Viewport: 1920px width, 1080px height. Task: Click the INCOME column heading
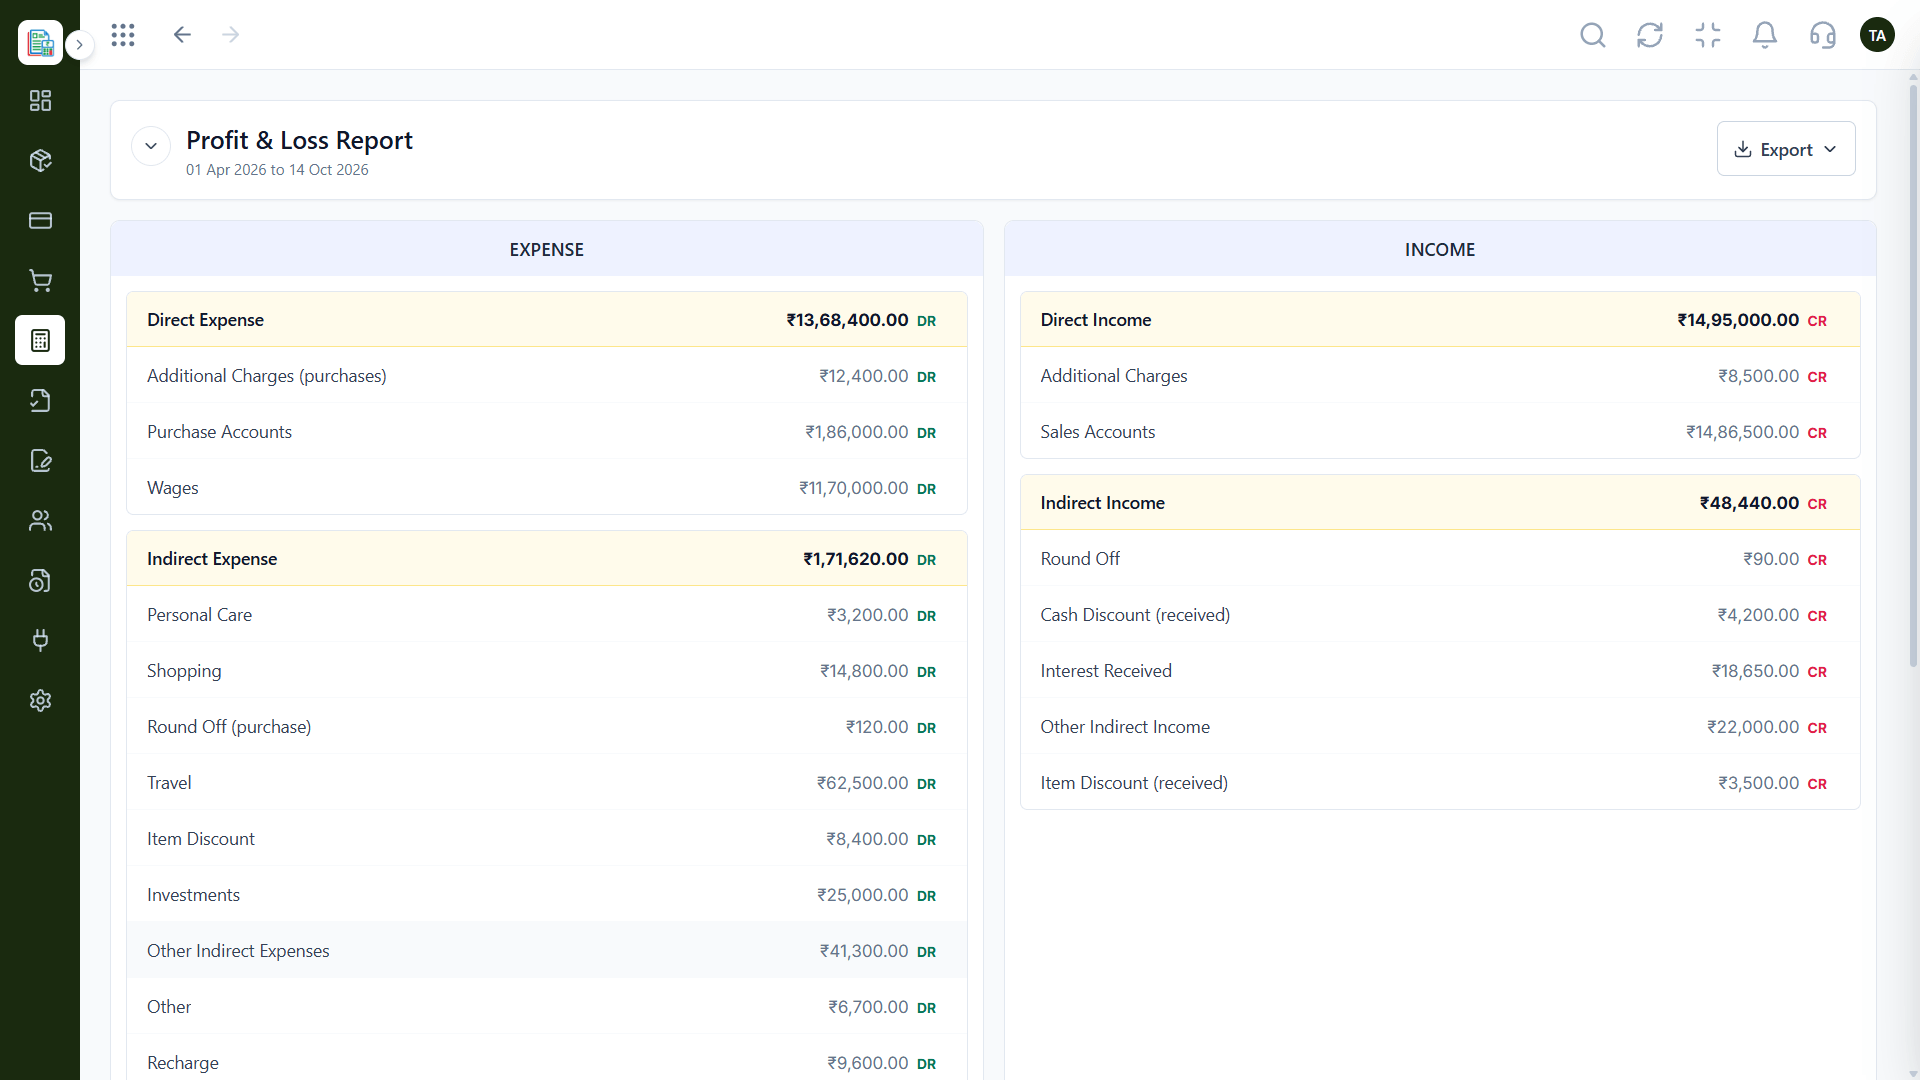(1440, 250)
